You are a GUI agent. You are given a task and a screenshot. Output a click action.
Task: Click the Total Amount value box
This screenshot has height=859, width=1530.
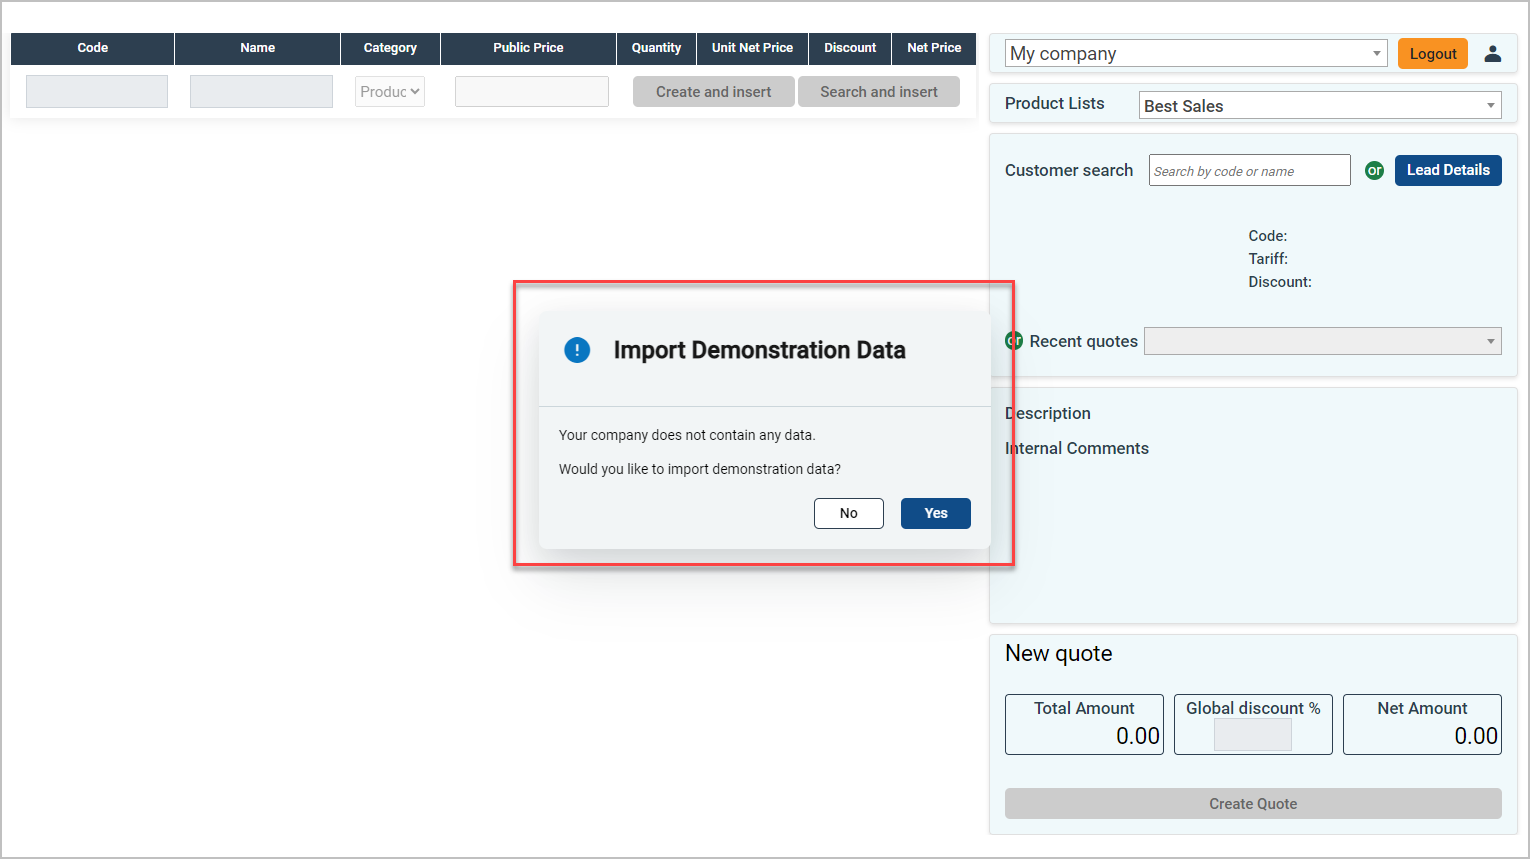(1084, 724)
